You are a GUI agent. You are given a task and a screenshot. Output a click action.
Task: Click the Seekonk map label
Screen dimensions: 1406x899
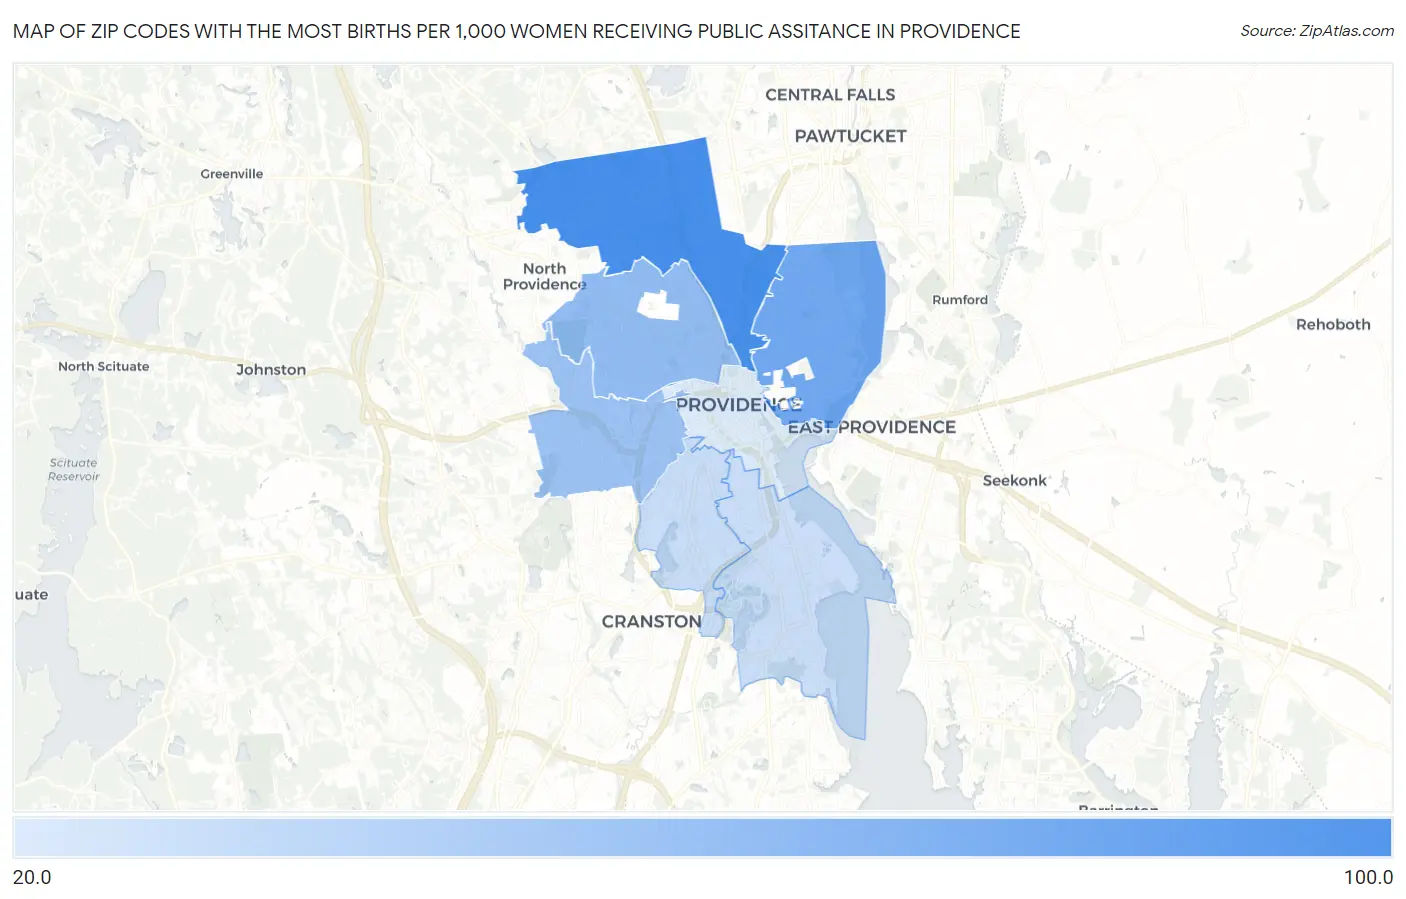1014,481
